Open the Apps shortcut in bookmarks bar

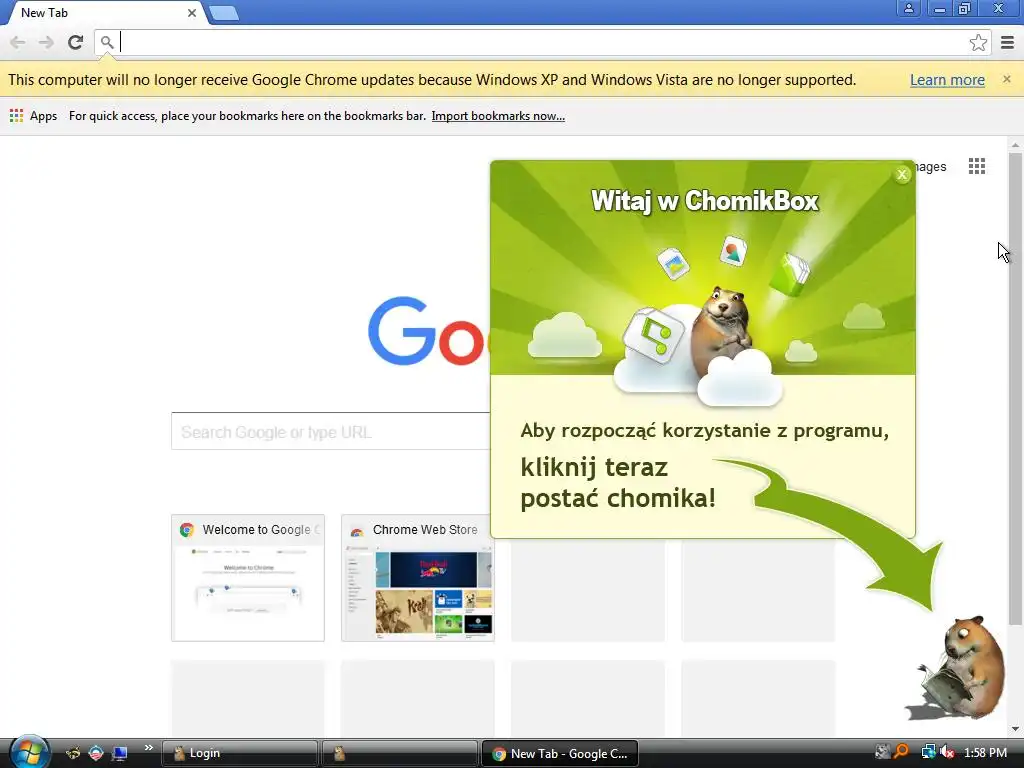[33, 116]
